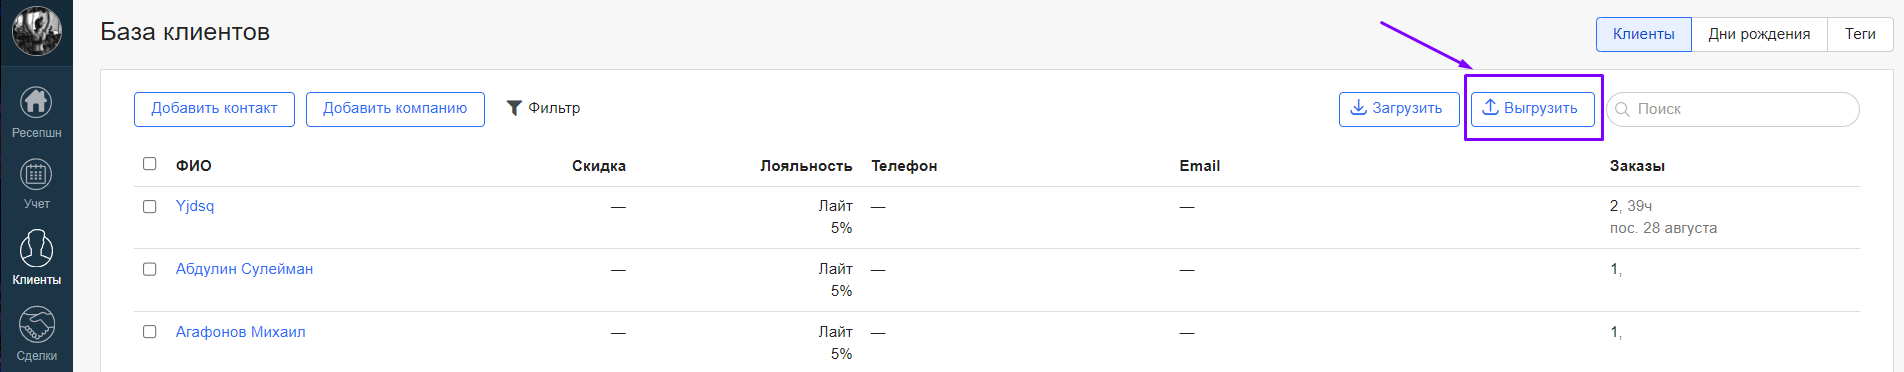The width and height of the screenshot is (1904, 372).
Task: Open the Учет calendar icon in sidebar
Action: [36, 174]
